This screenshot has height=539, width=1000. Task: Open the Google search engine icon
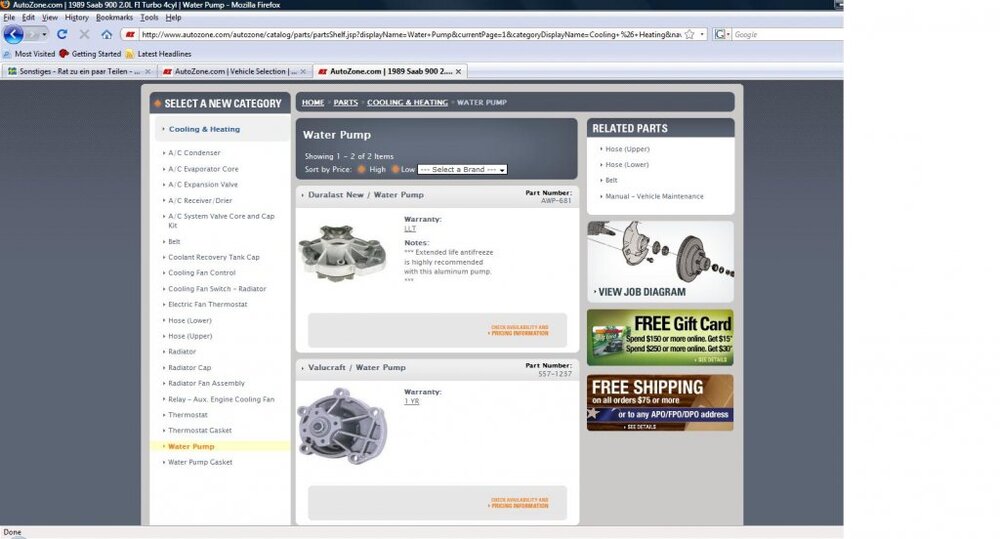pos(719,34)
